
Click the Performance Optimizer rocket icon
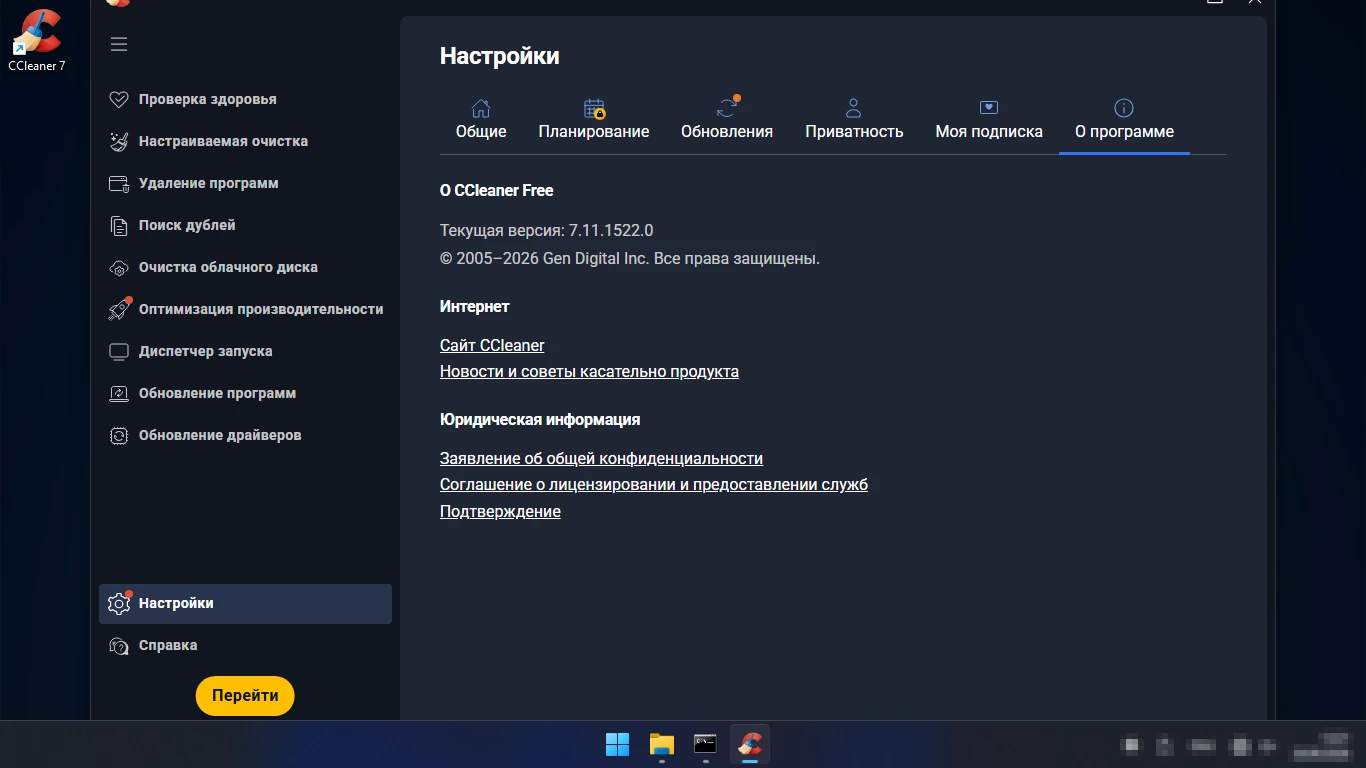tap(119, 309)
